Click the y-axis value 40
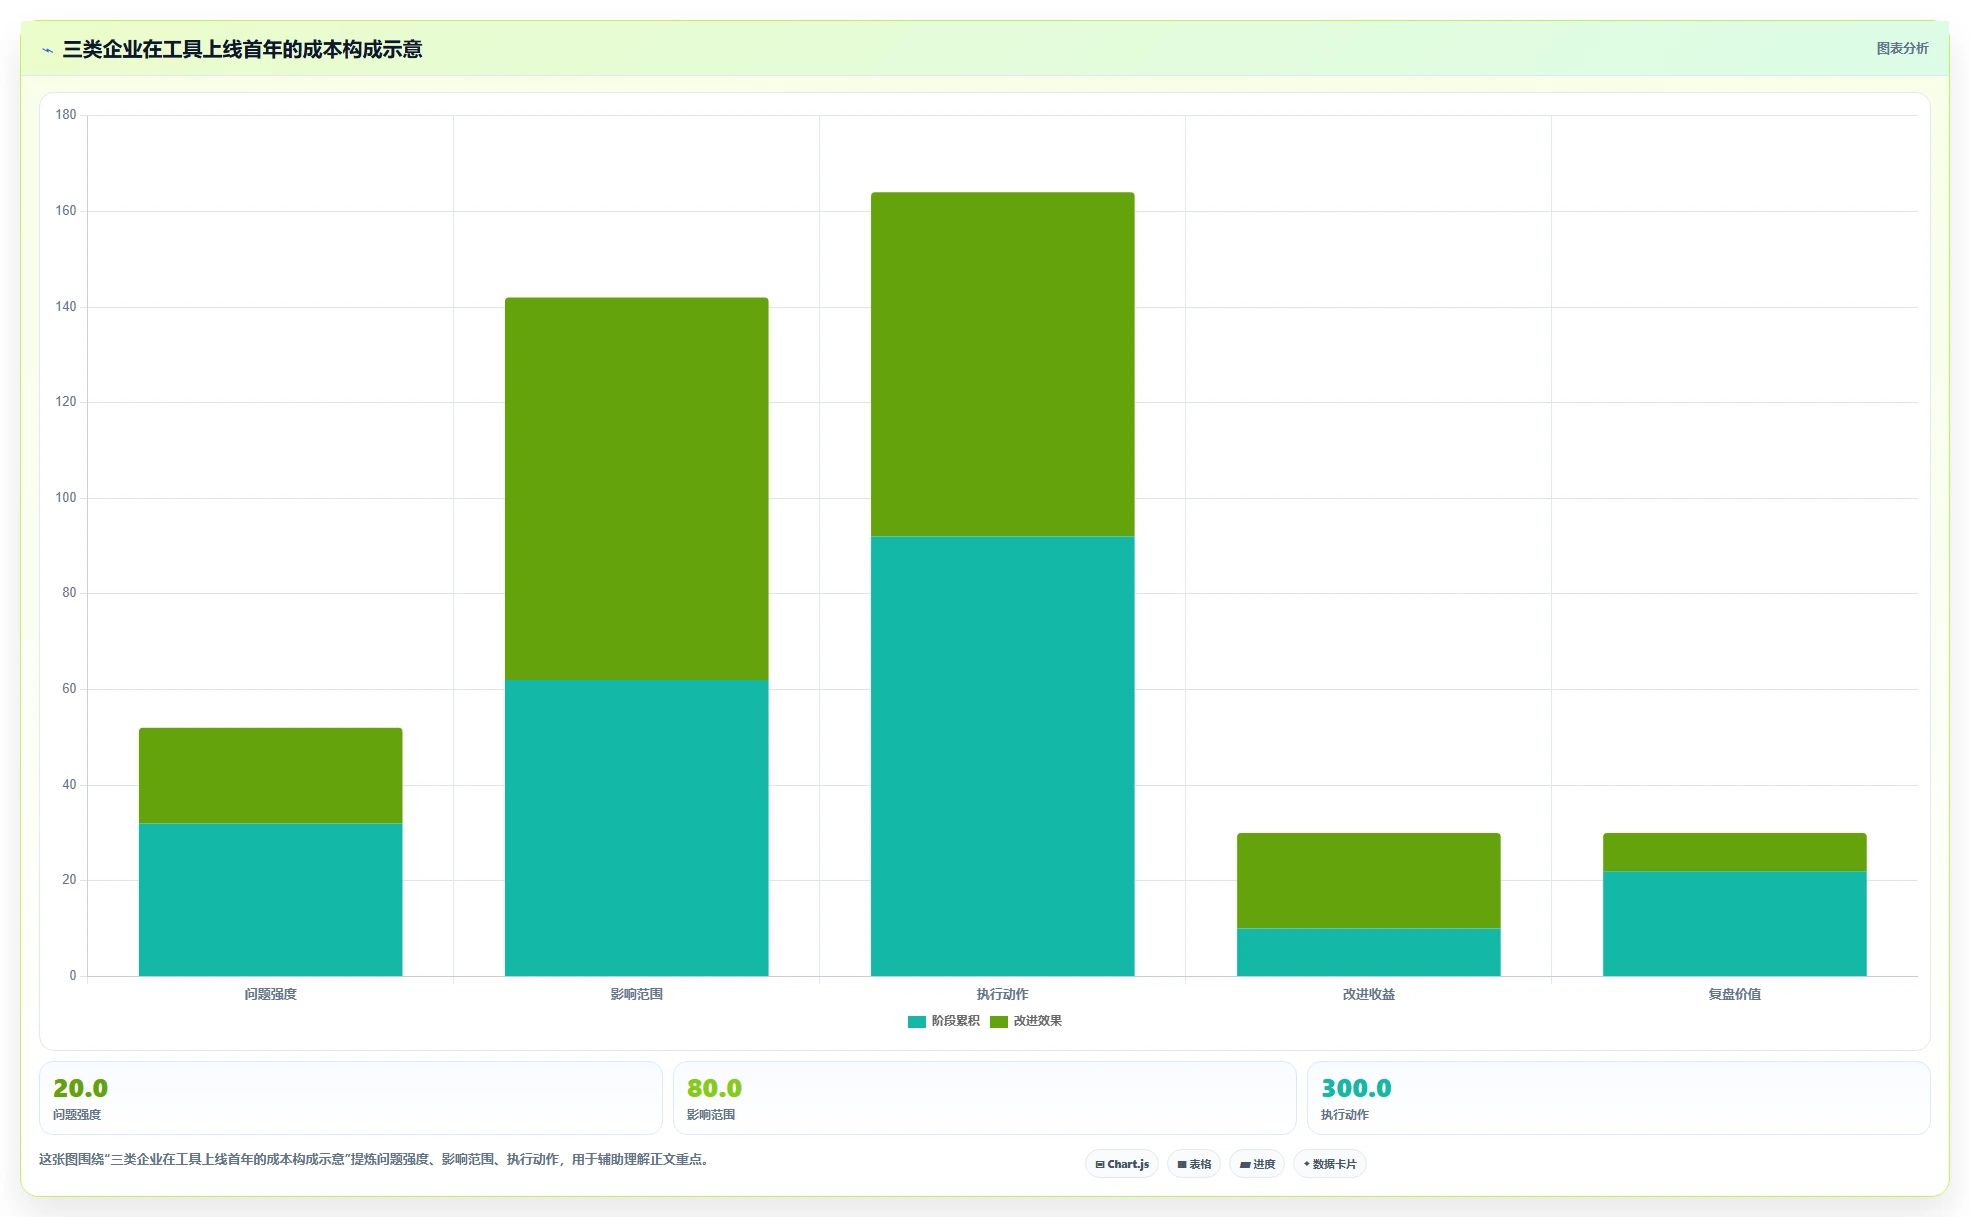Image resolution: width=1970 pixels, height=1217 pixels. click(x=69, y=785)
